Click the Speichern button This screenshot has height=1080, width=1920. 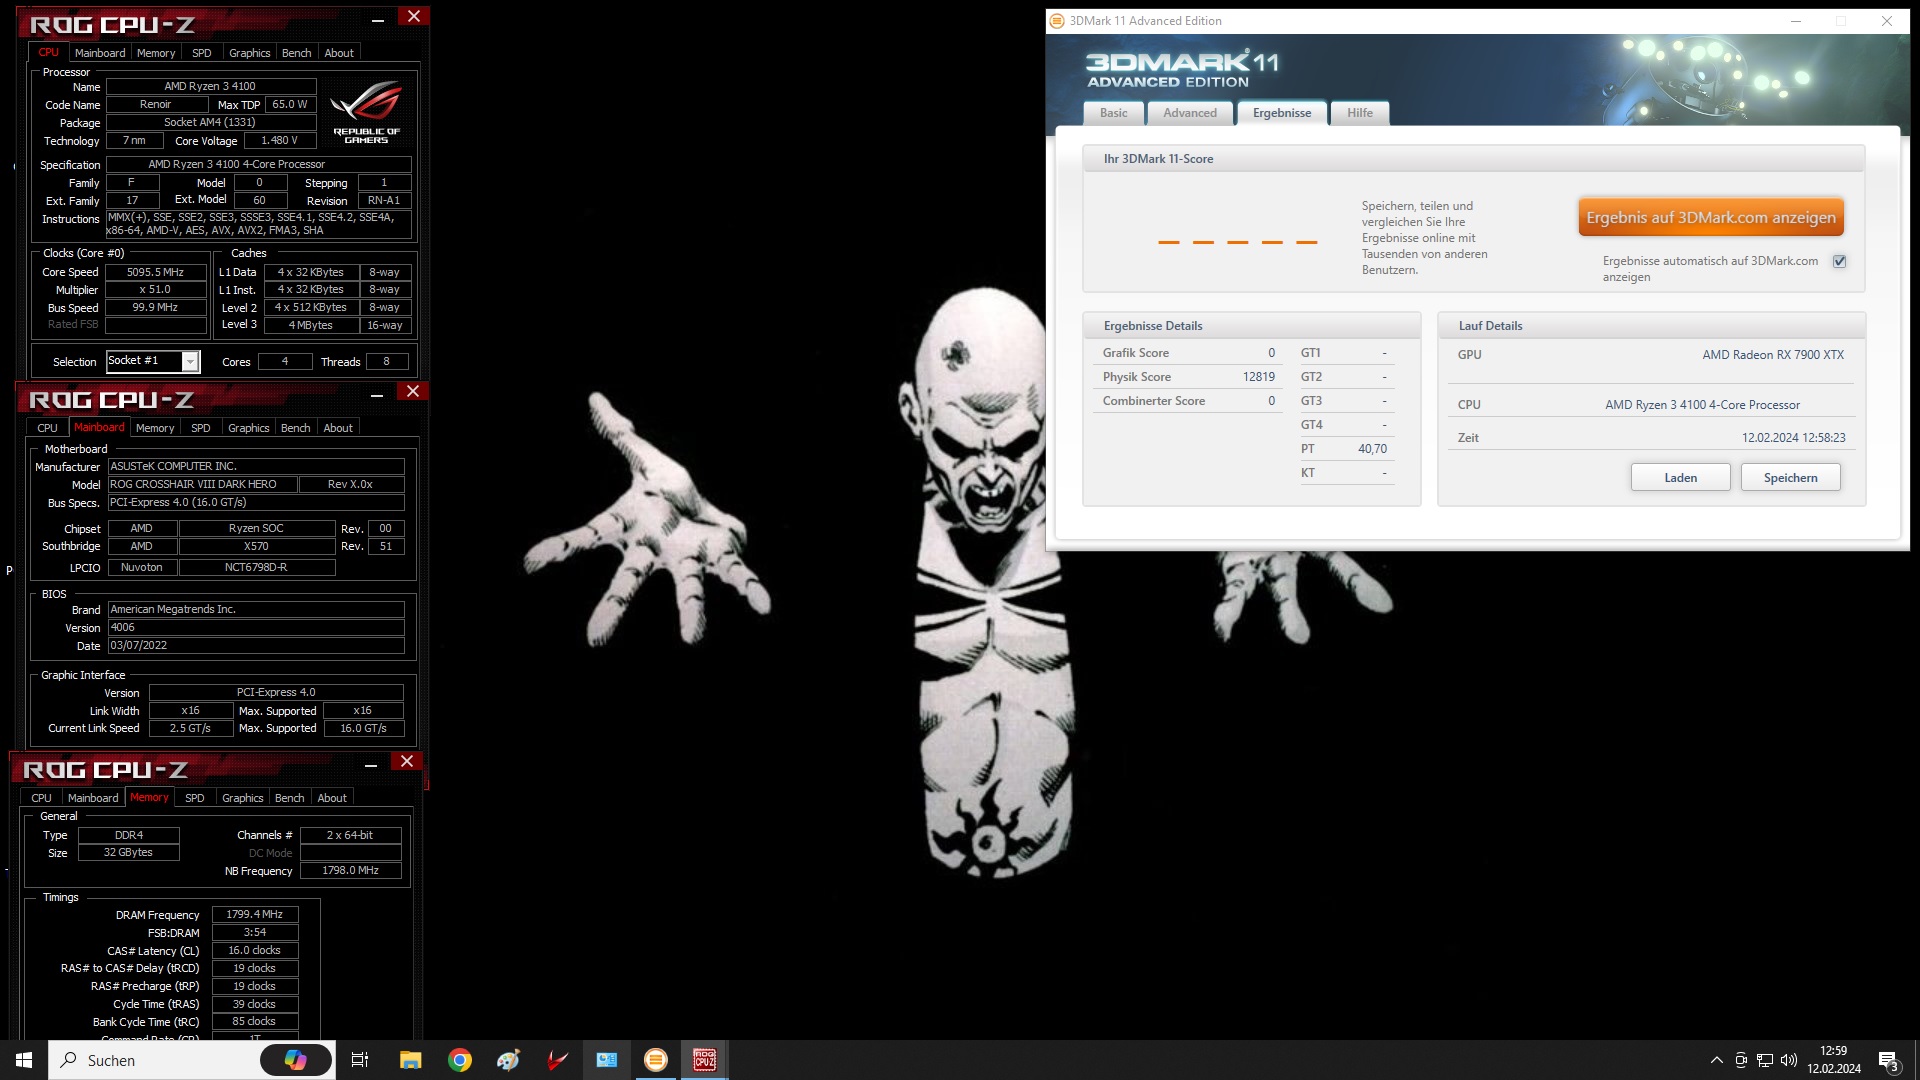click(1791, 478)
